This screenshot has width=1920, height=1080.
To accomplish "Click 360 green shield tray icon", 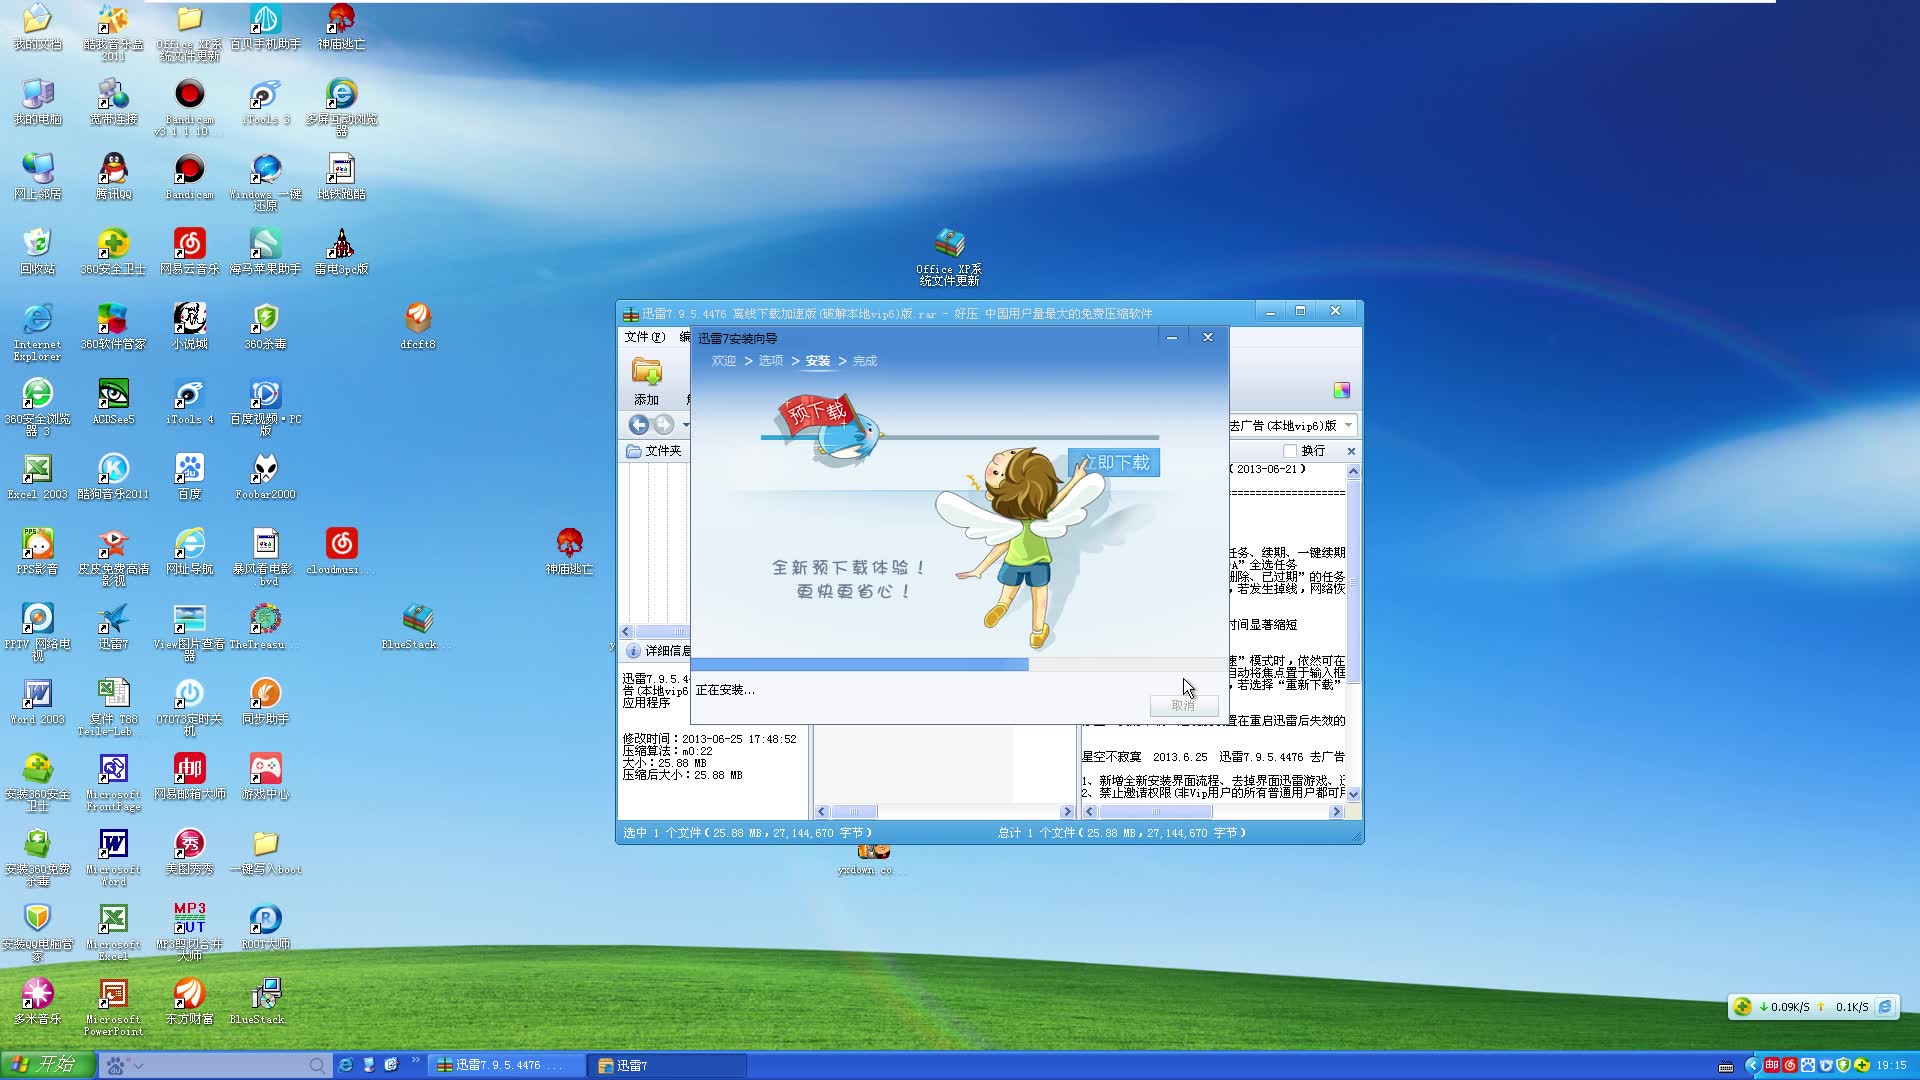I will (1844, 1065).
